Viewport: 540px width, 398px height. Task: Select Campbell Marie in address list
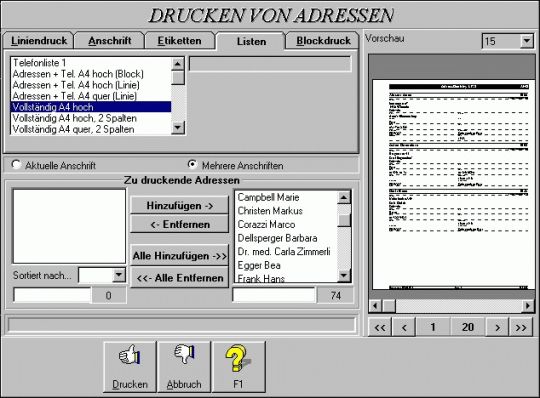click(286, 197)
